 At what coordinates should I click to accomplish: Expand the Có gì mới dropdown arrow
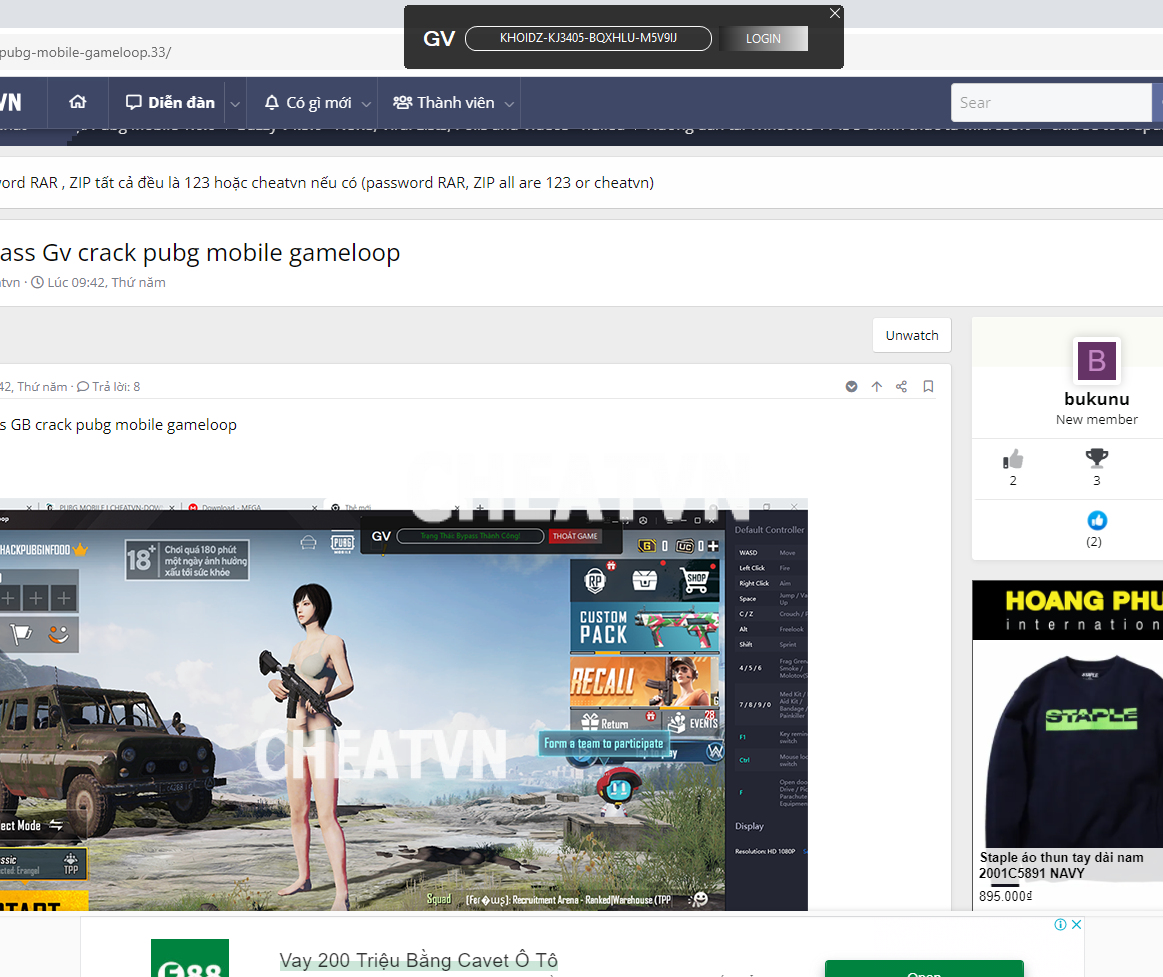click(x=366, y=104)
